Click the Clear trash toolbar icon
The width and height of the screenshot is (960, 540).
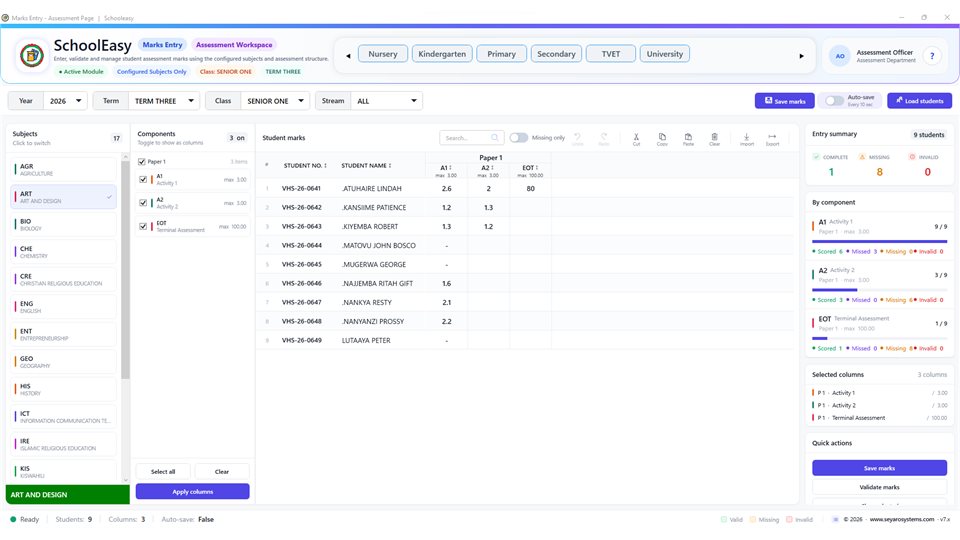point(714,137)
